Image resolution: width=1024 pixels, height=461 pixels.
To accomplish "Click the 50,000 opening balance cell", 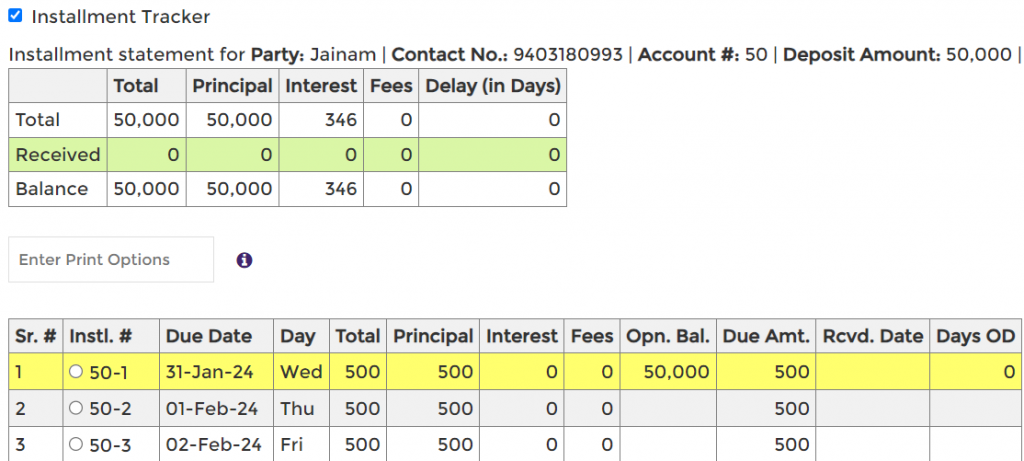I will coord(668,372).
